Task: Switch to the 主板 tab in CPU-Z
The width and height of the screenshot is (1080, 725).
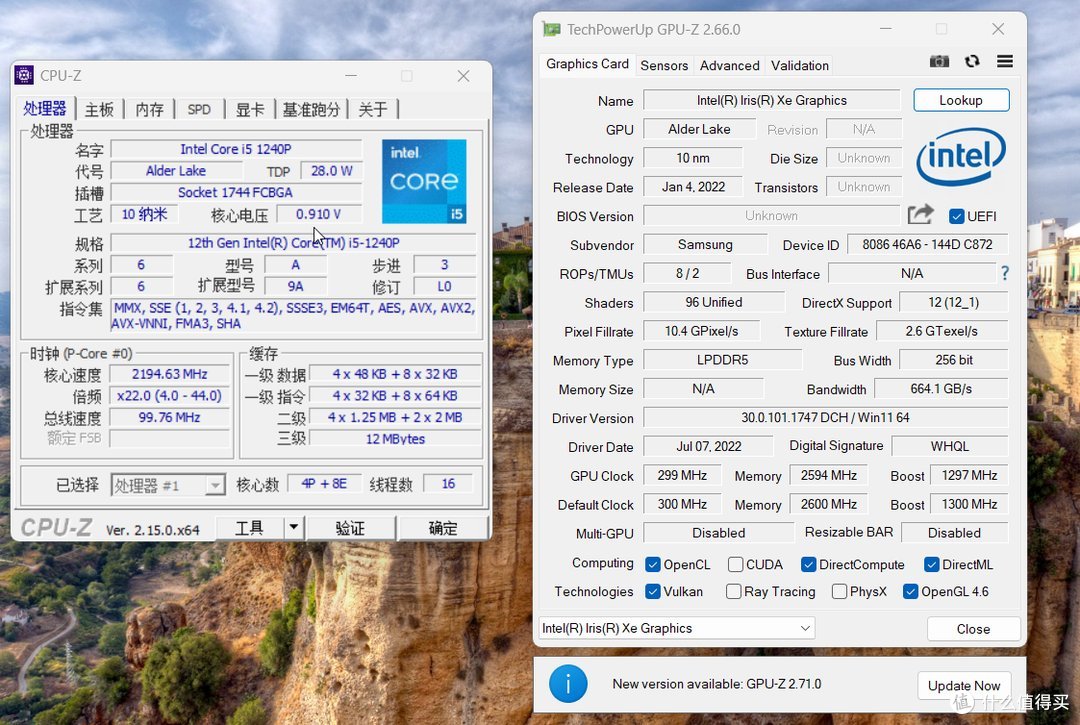Action: [x=99, y=109]
